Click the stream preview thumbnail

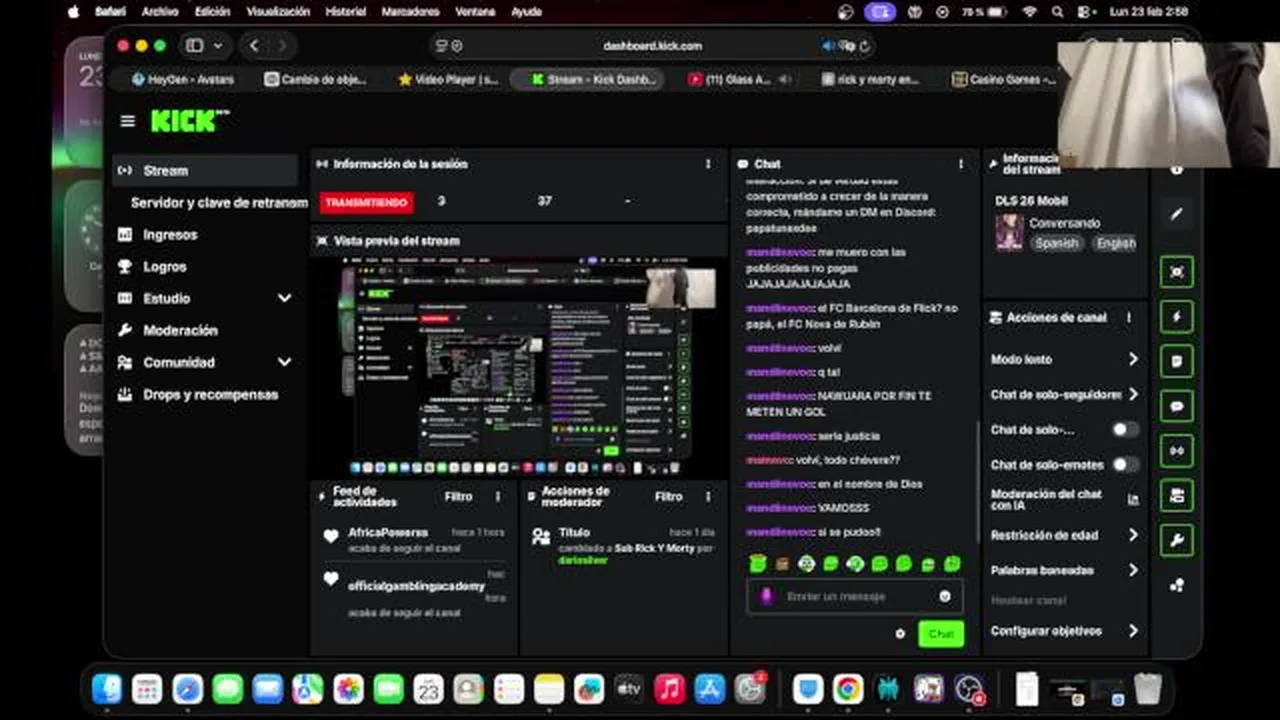[518, 367]
